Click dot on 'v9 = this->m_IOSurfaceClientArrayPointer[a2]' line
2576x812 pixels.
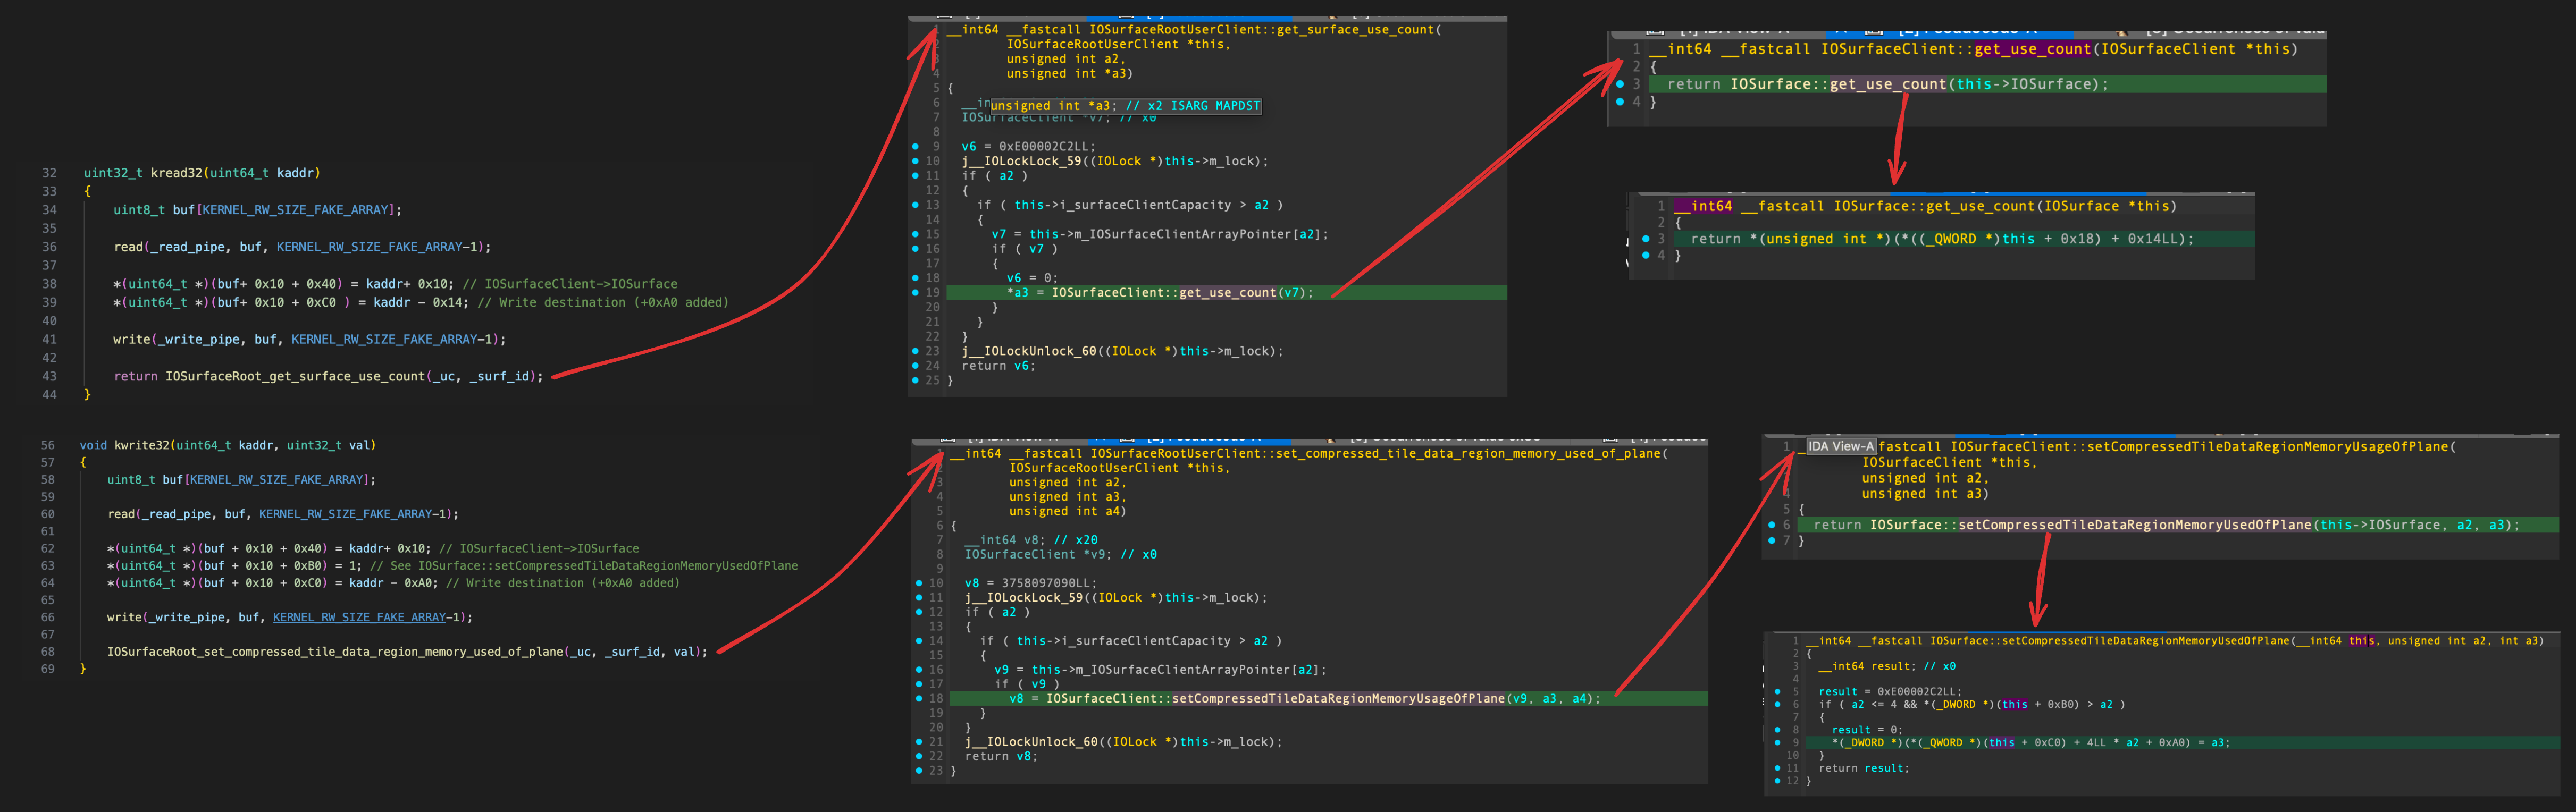click(918, 670)
